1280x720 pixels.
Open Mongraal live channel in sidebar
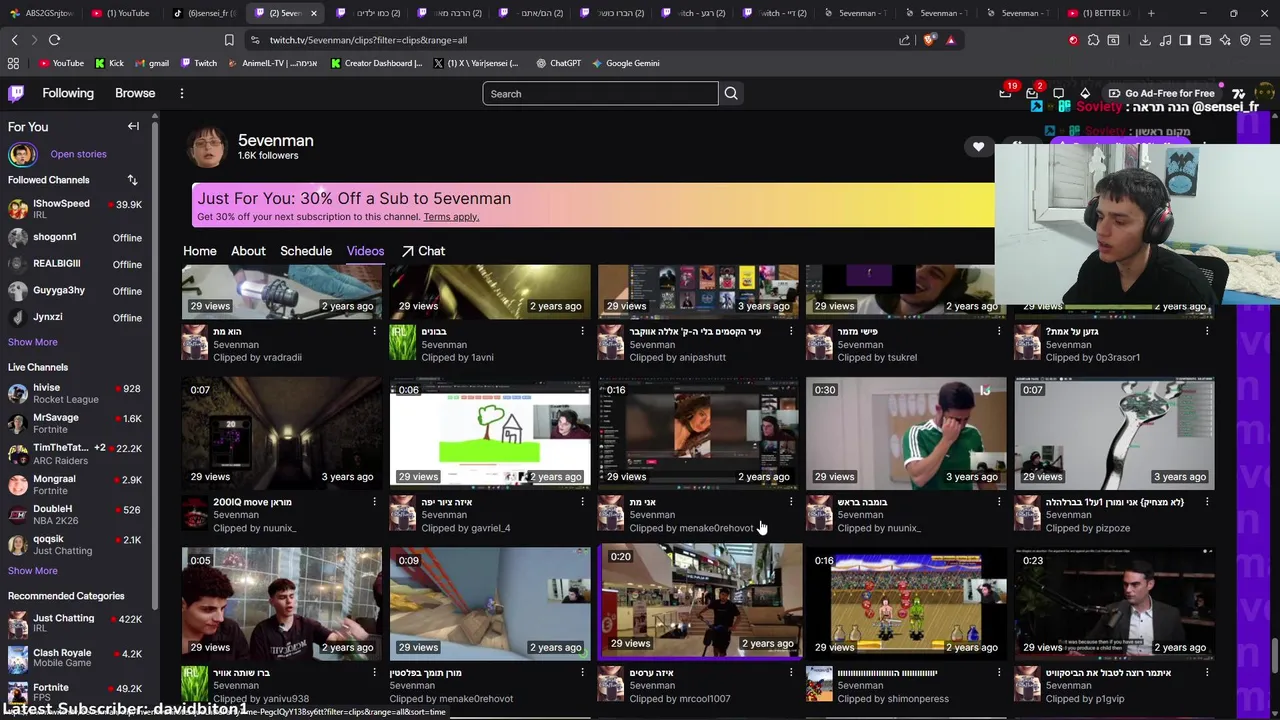75,484
